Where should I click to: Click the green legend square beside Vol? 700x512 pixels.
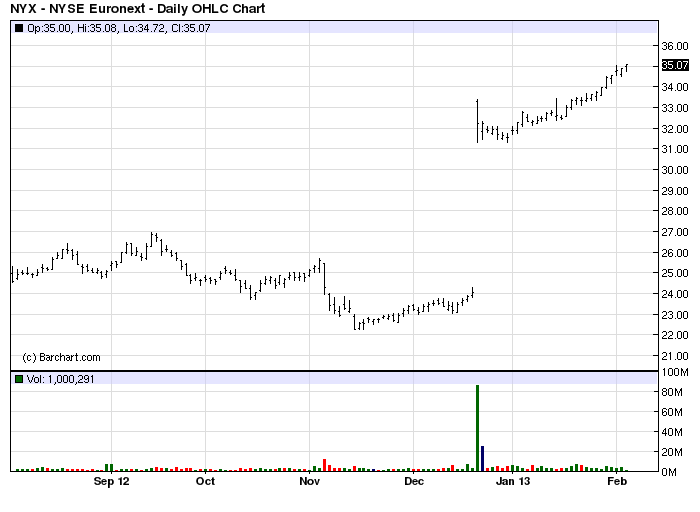(x=19, y=379)
